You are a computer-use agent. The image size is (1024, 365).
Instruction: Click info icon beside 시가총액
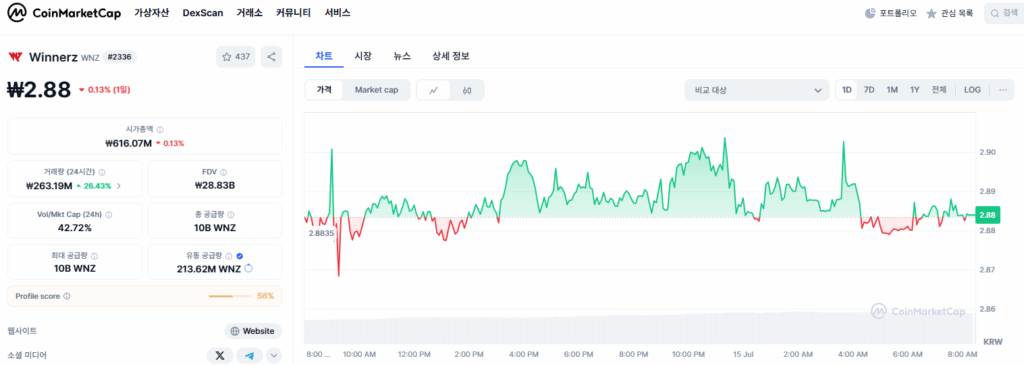[x=160, y=129]
